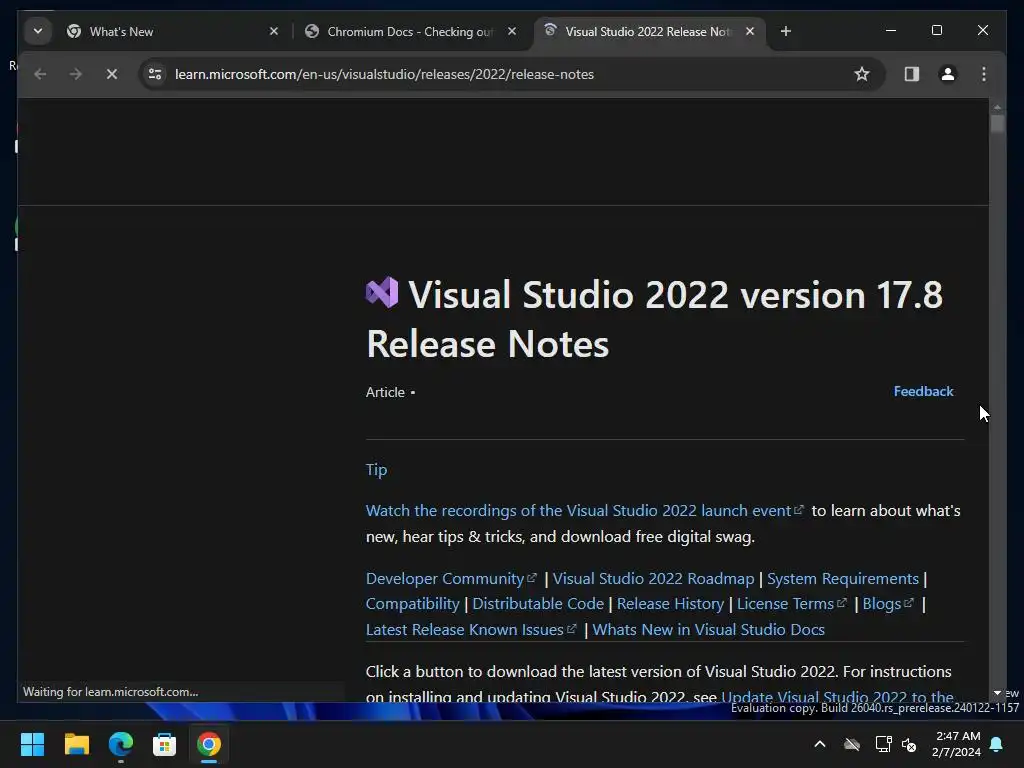Screen dimensions: 1024x768
Task: Click the muted volume tray icon
Action: [x=909, y=744]
